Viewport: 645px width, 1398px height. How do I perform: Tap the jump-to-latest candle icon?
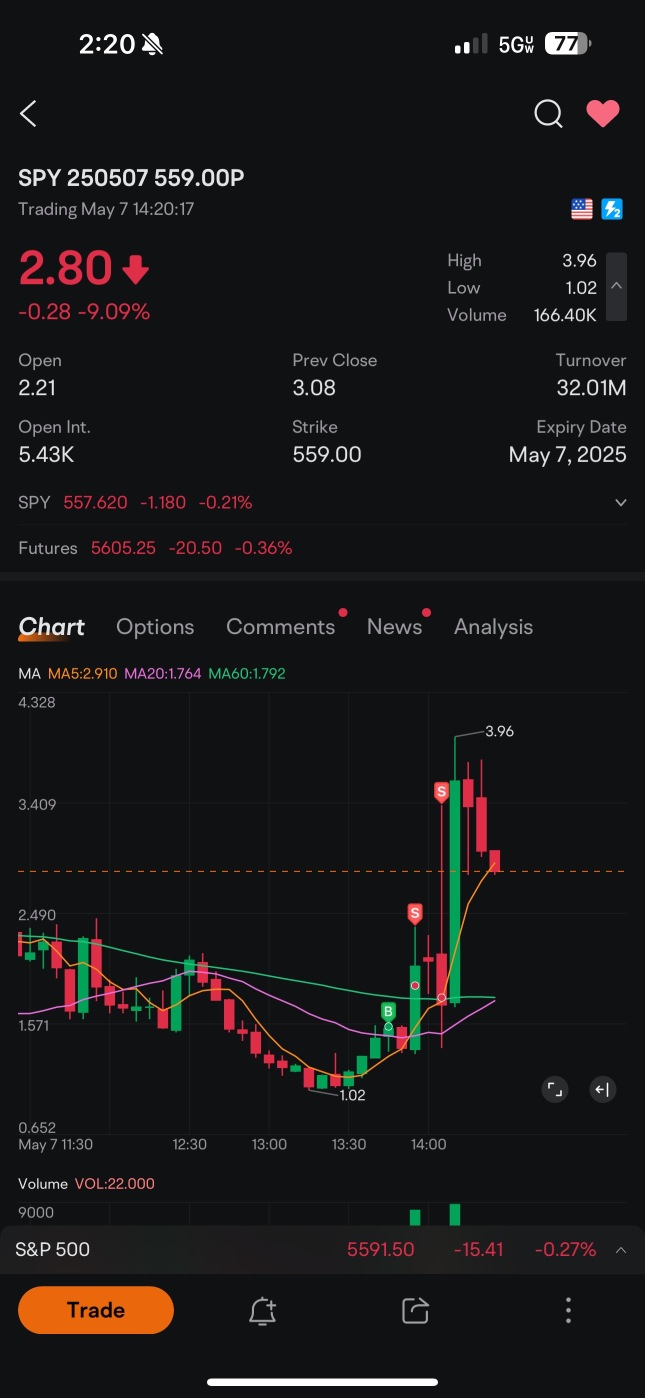pyautogui.click(x=601, y=1090)
